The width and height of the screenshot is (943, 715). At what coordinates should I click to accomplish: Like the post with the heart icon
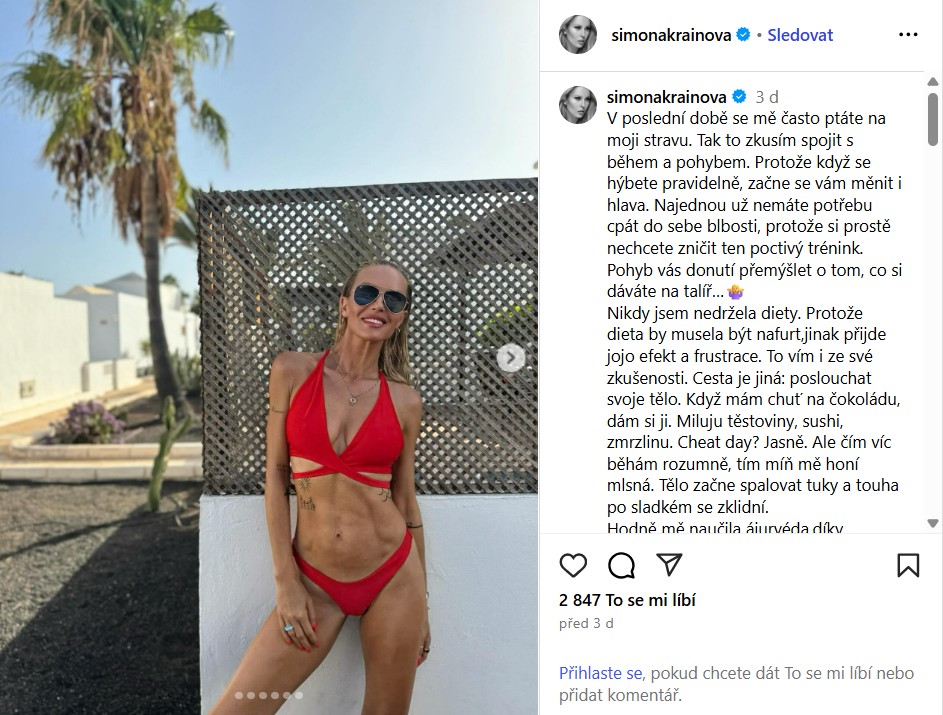click(x=573, y=565)
